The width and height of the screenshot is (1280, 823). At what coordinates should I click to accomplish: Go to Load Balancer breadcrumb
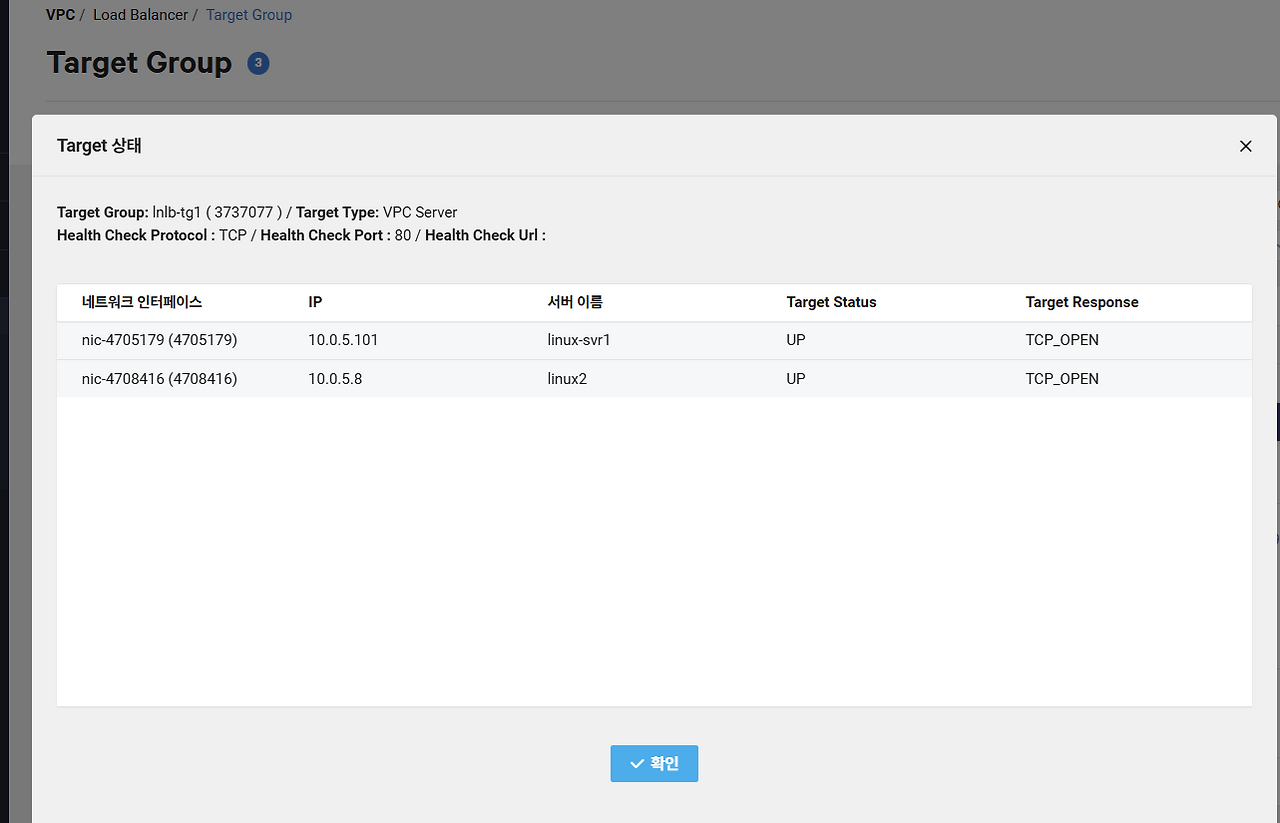[x=140, y=15]
